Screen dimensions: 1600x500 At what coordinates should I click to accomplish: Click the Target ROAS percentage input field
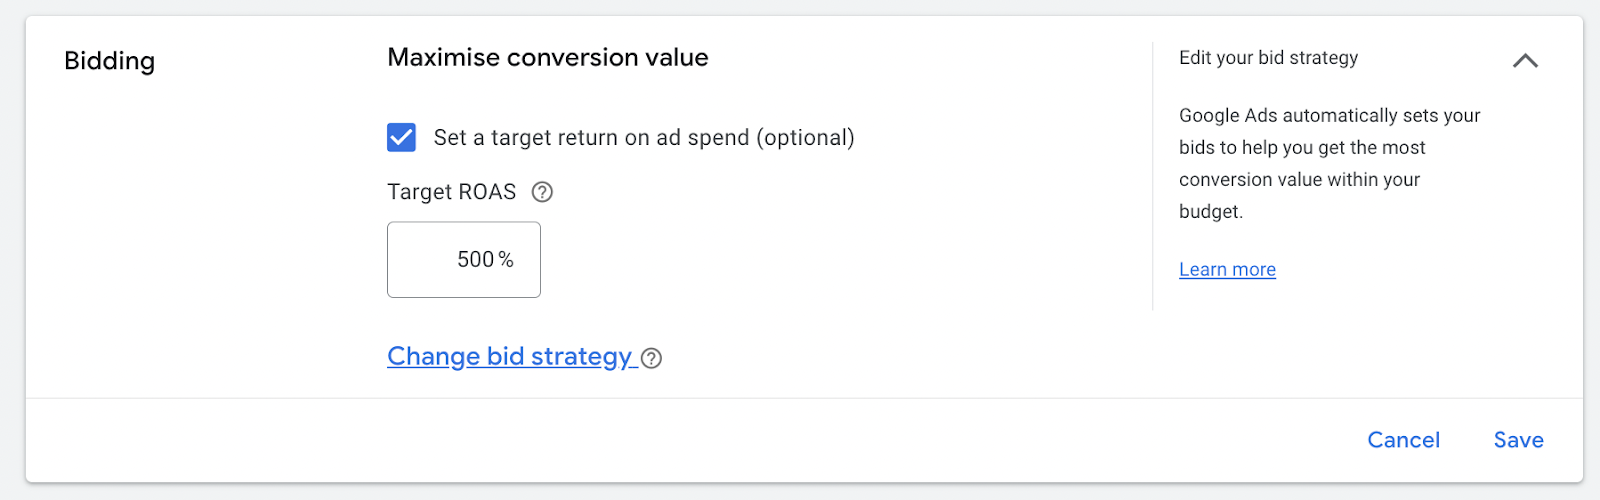point(464,260)
